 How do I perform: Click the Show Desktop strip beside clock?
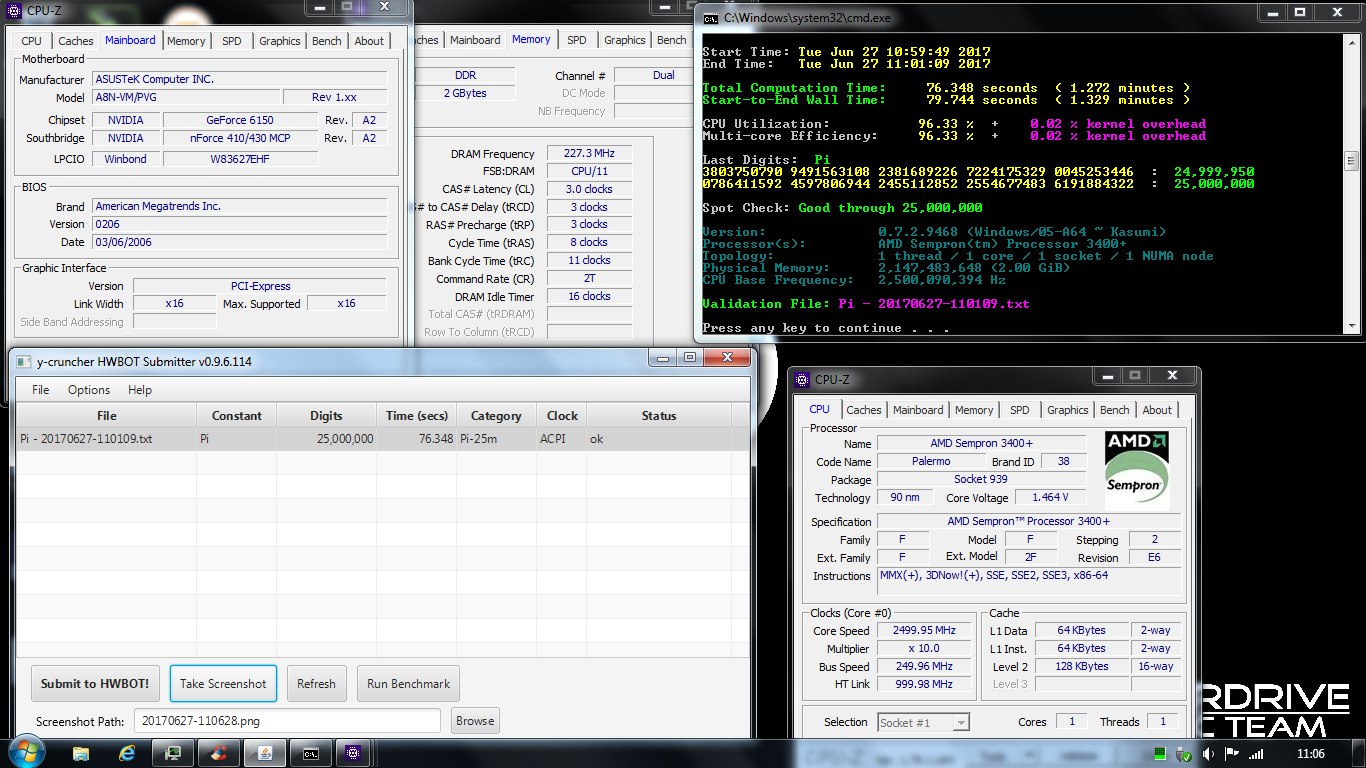(1360, 753)
